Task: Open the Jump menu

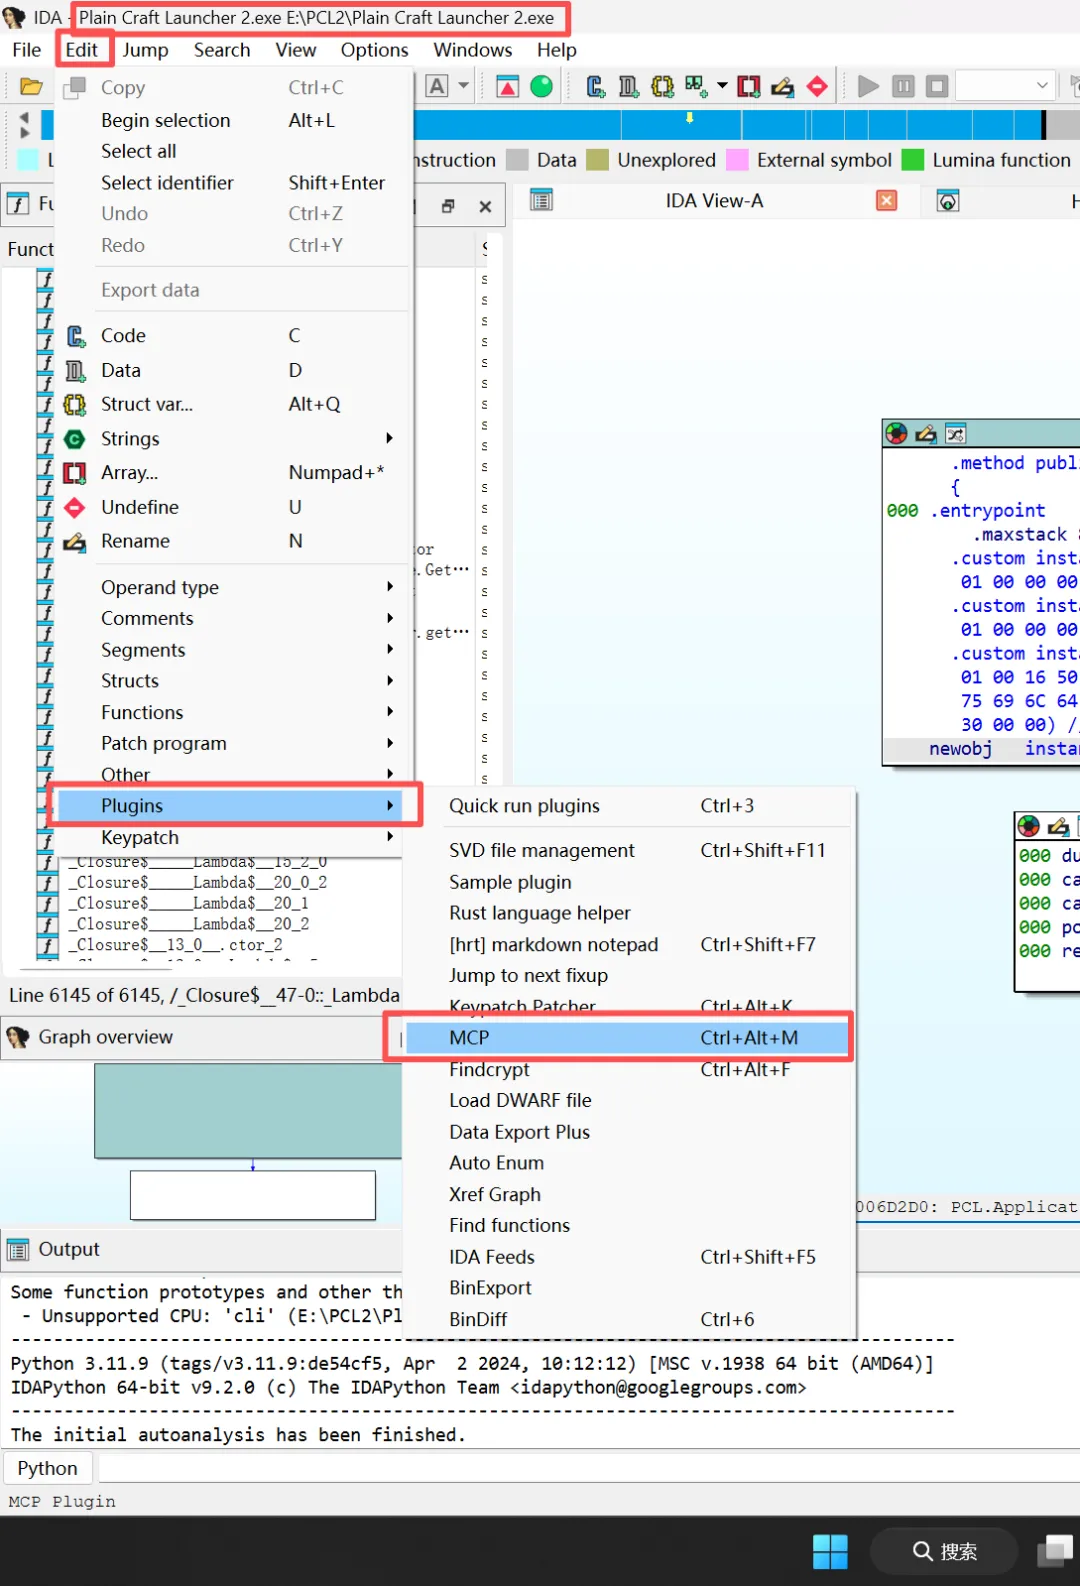Action: coord(145,50)
